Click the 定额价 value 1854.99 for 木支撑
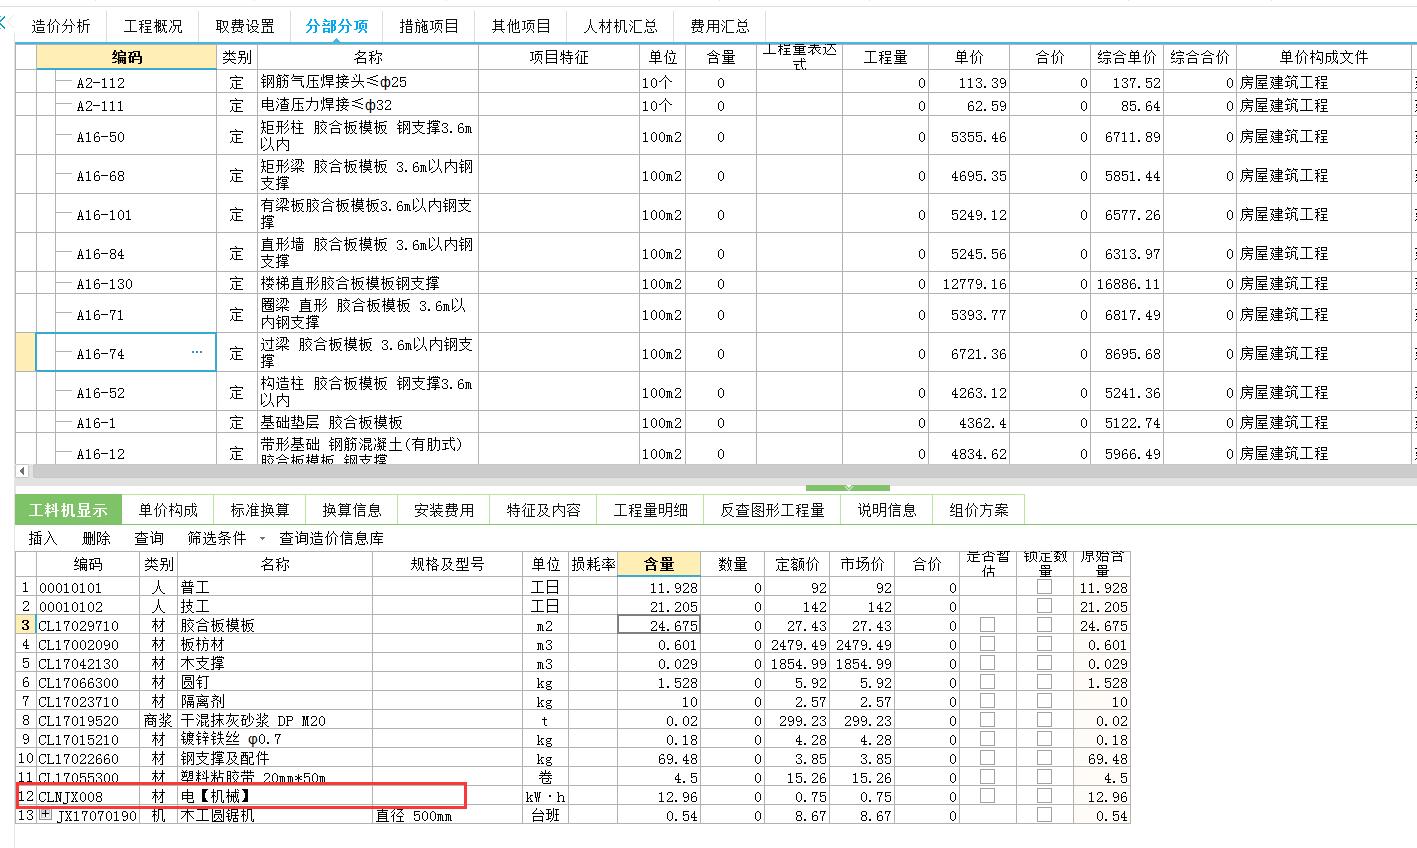The width and height of the screenshot is (1417, 848). point(799,663)
